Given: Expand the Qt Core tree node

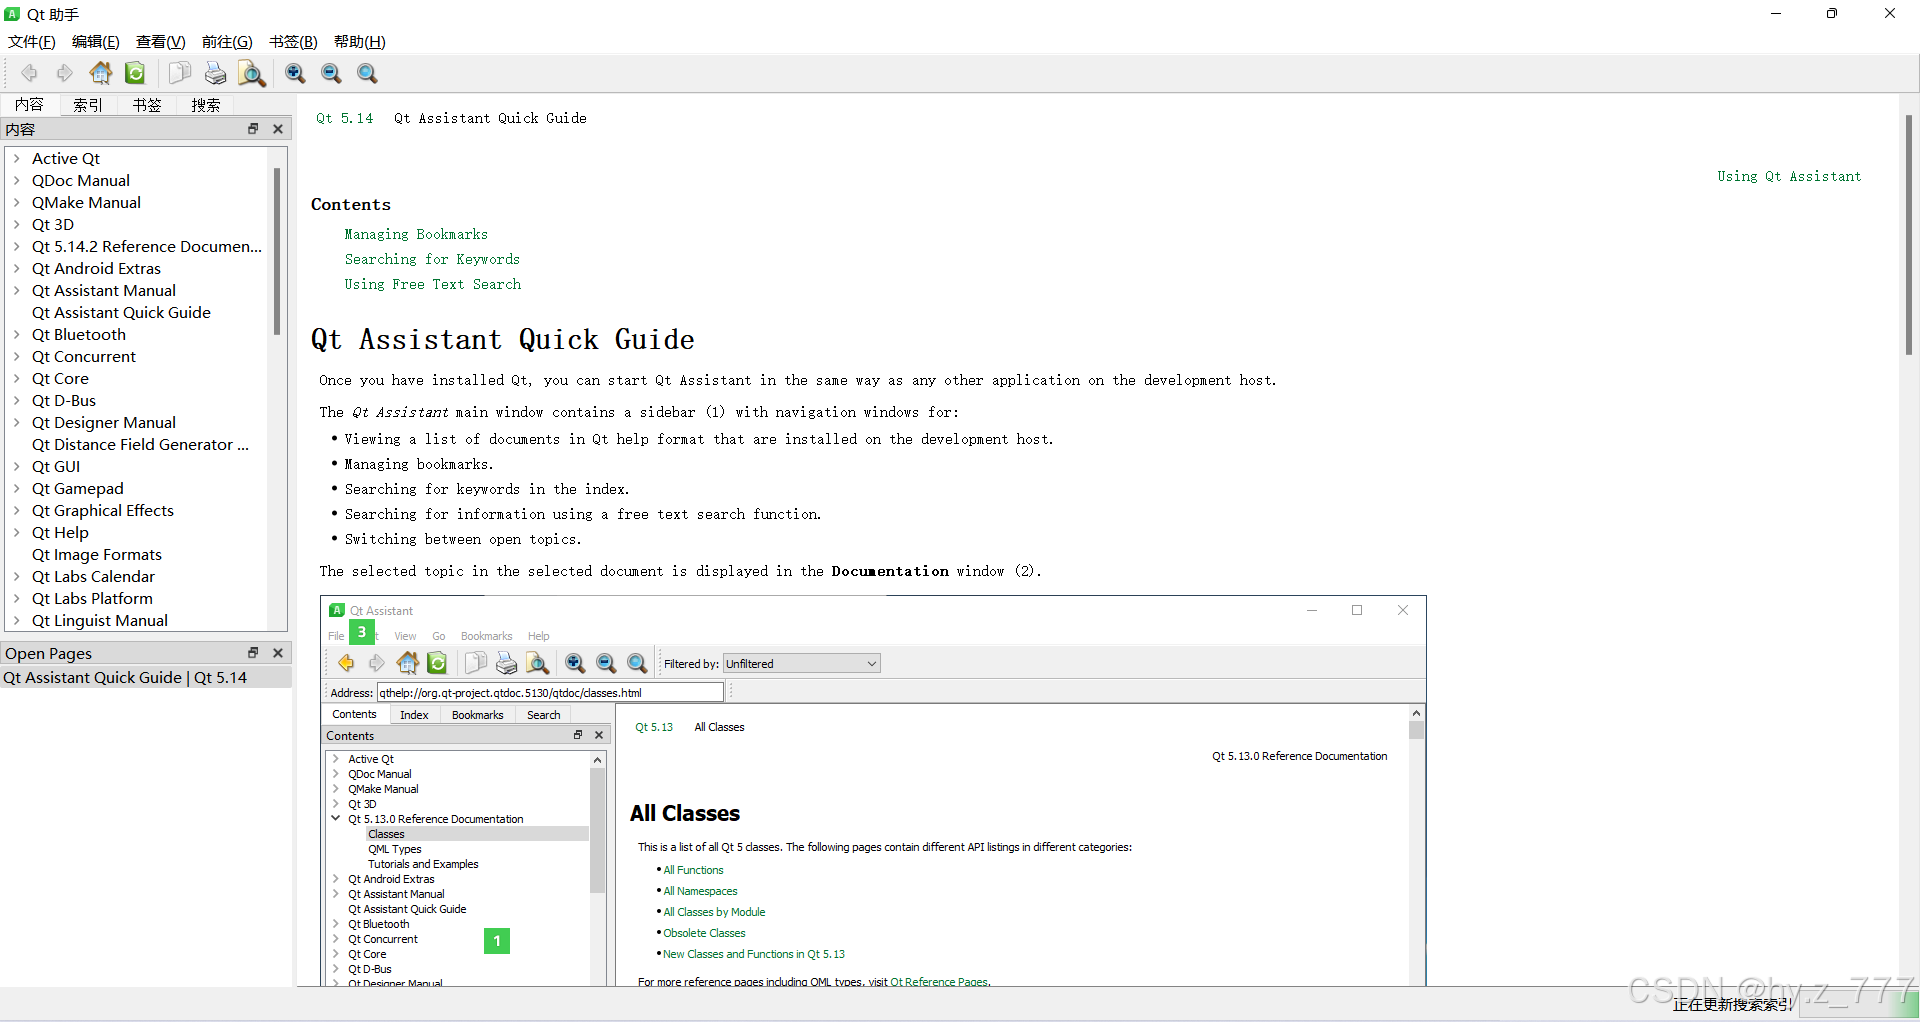Looking at the screenshot, I should pos(17,378).
